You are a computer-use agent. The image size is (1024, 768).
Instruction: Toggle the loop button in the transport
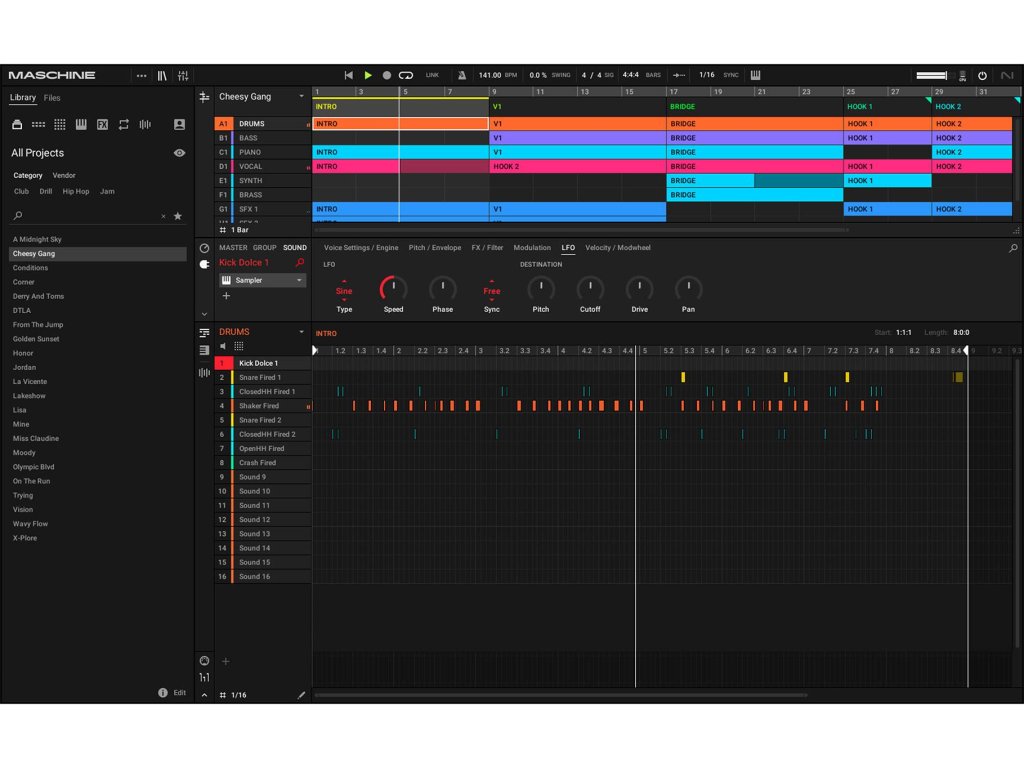click(x=406, y=76)
